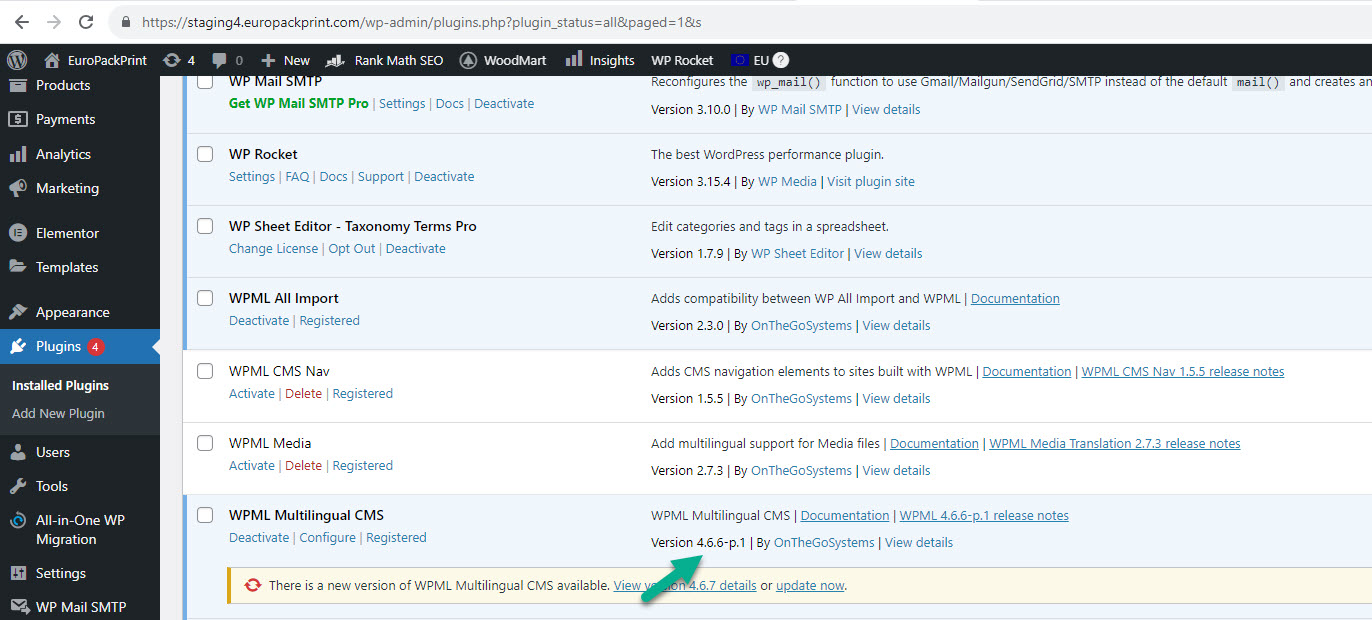Open WPML CMS Nav 1.5.5 release notes
Image resolution: width=1372 pixels, height=620 pixels.
point(1183,371)
